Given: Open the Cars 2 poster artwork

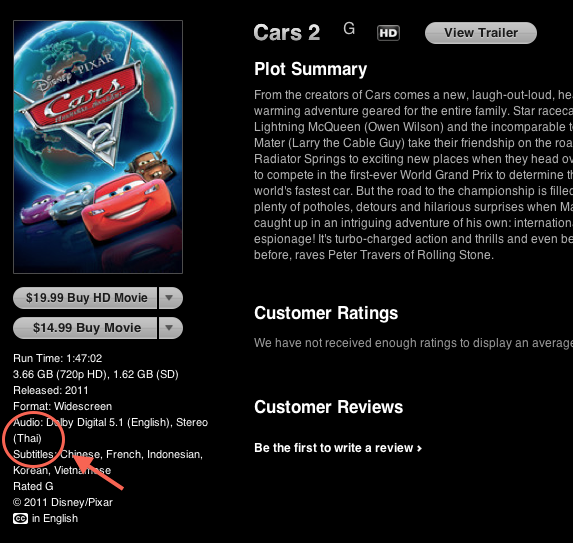Looking at the screenshot, I should pos(98,147).
